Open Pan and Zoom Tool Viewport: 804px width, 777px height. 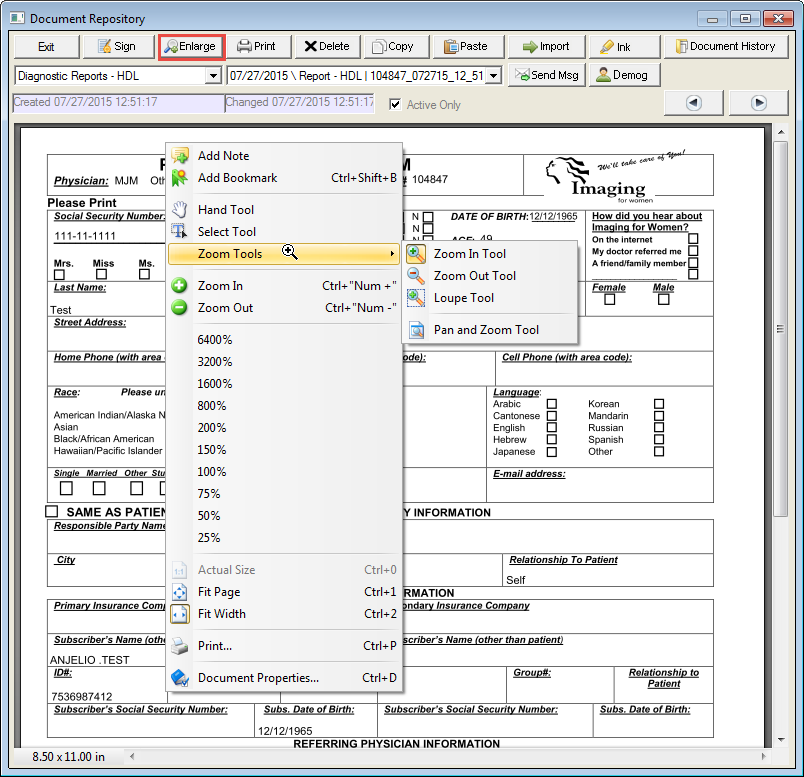(486, 330)
